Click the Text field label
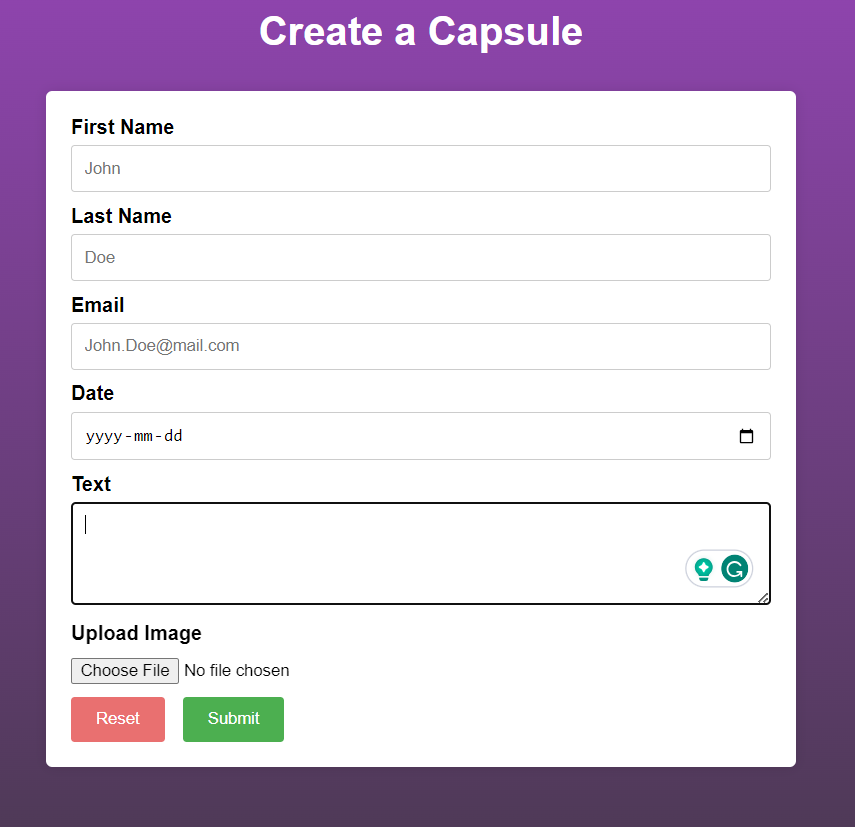 [92, 484]
